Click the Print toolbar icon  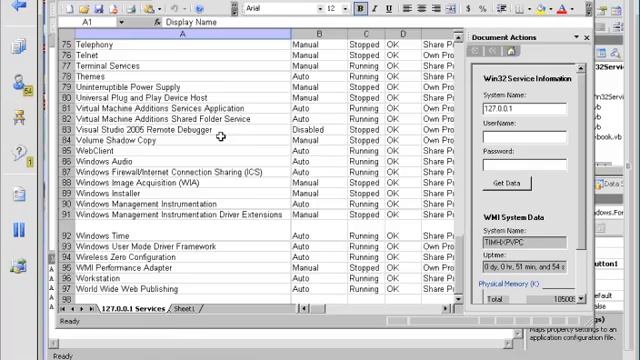click(x=131, y=9)
